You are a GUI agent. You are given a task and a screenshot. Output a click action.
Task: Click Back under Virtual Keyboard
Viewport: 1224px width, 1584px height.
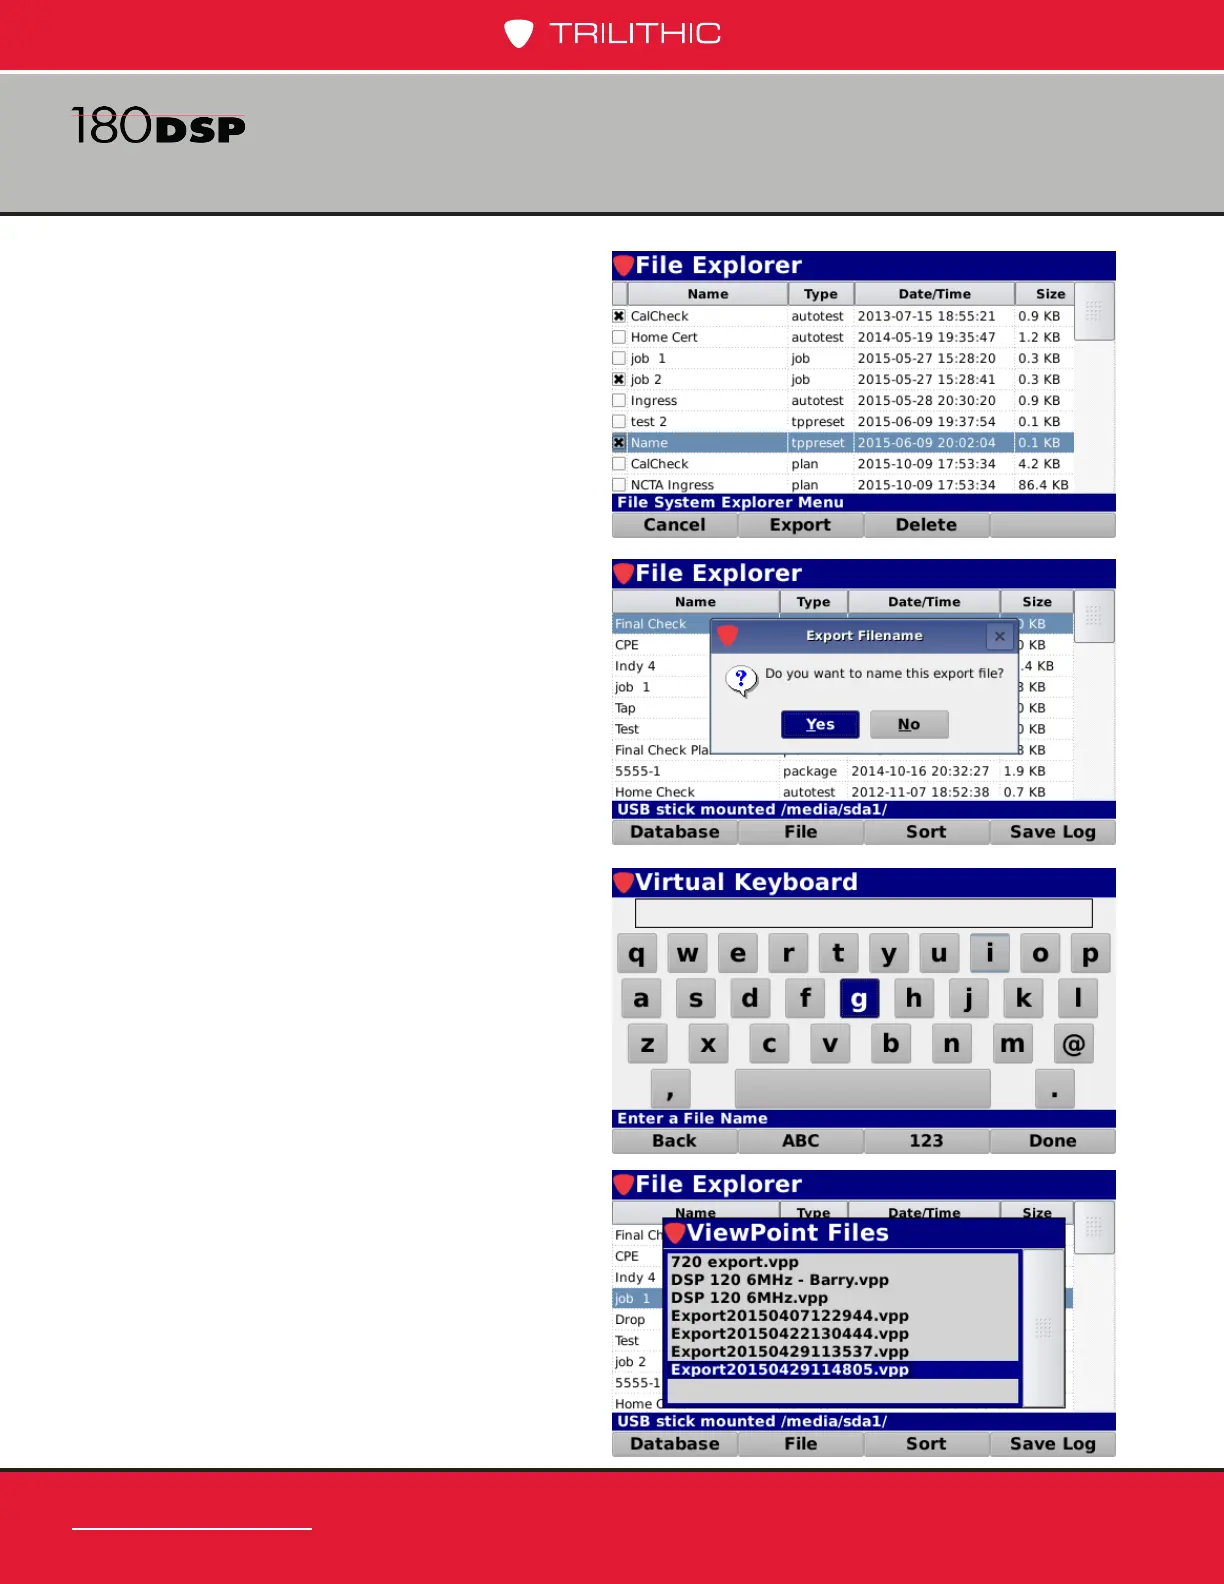click(x=674, y=1141)
